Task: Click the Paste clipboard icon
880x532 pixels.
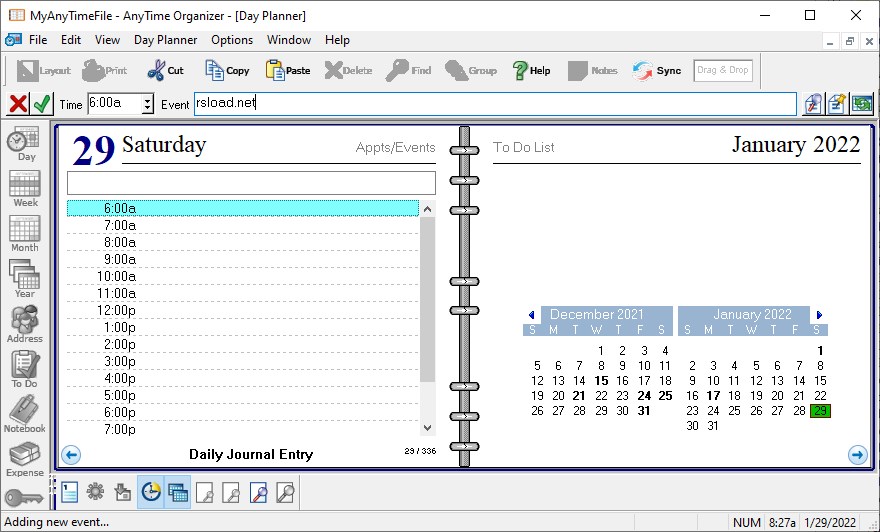Action: (x=274, y=71)
